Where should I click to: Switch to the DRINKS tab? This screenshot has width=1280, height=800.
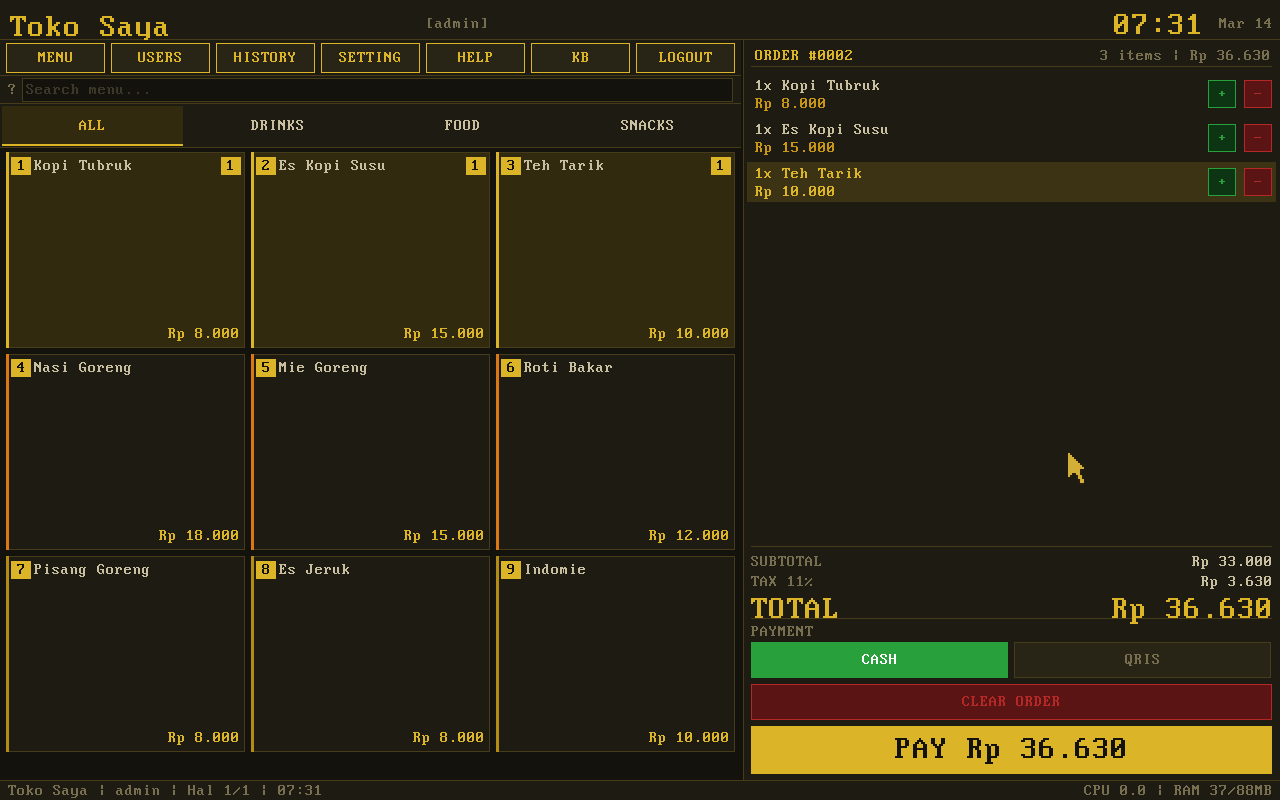pyautogui.click(x=277, y=125)
